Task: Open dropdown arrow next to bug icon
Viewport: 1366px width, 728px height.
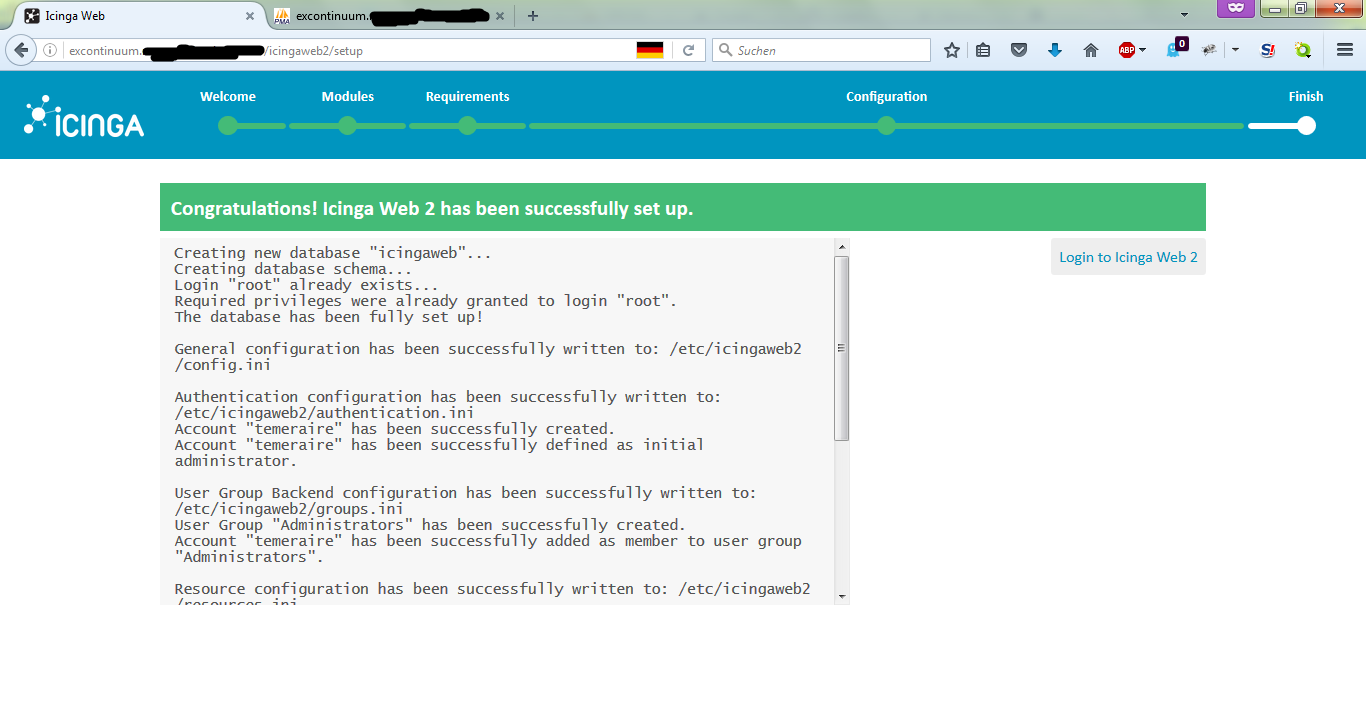Action: [x=1235, y=50]
